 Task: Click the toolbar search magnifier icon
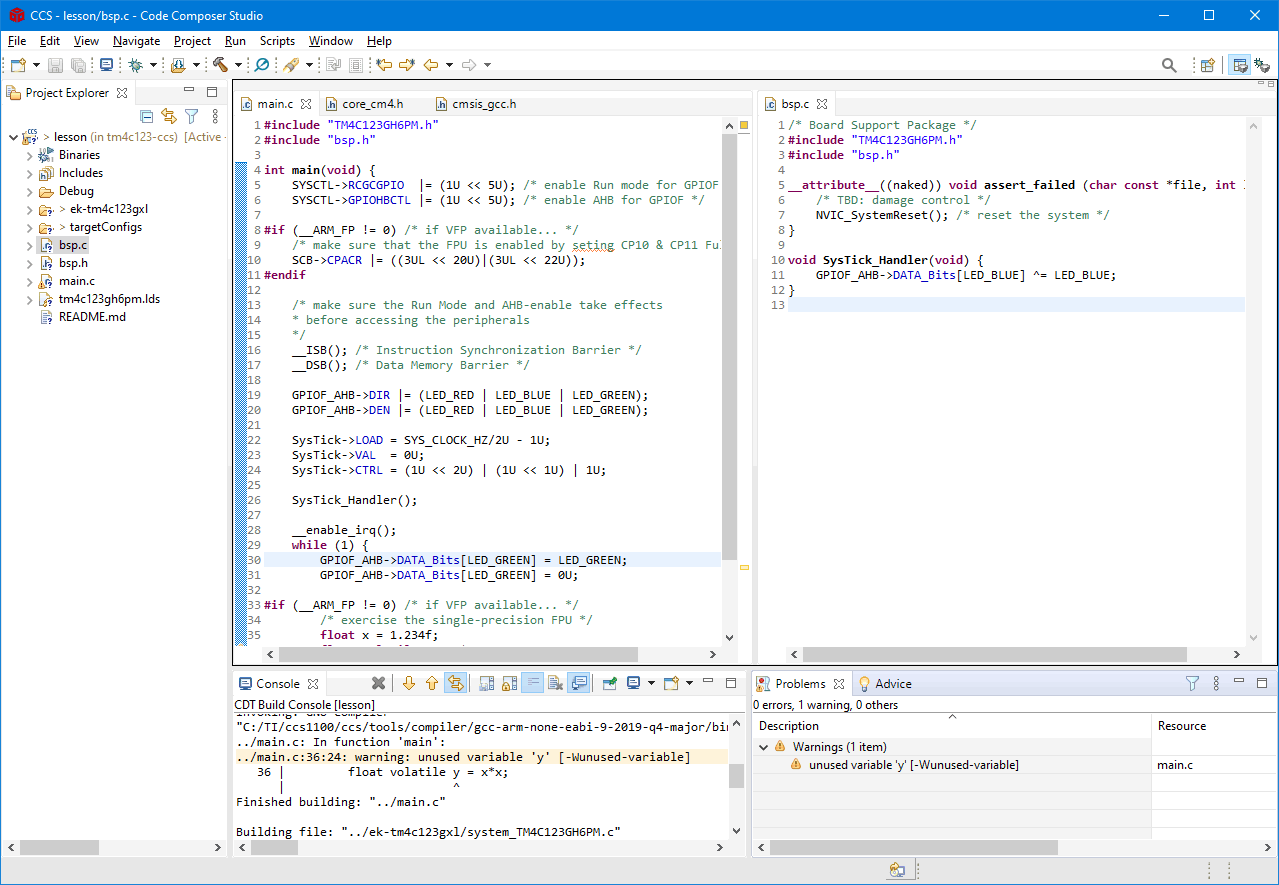[1168, 65]
